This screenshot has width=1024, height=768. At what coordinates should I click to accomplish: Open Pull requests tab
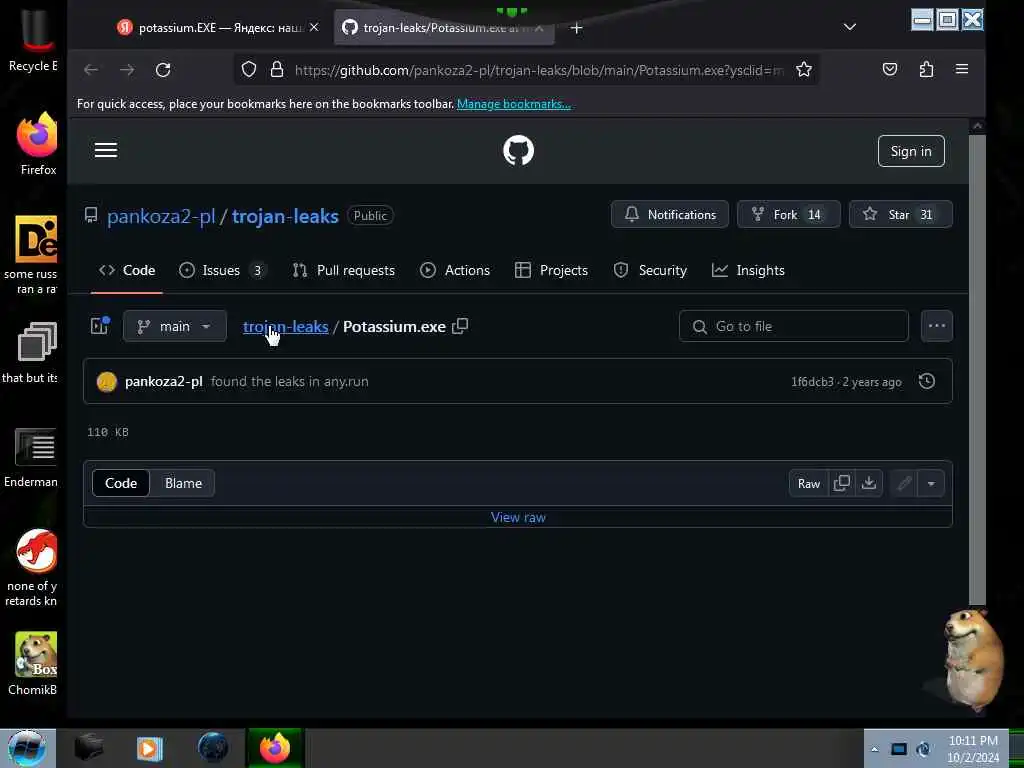[344, 270]
